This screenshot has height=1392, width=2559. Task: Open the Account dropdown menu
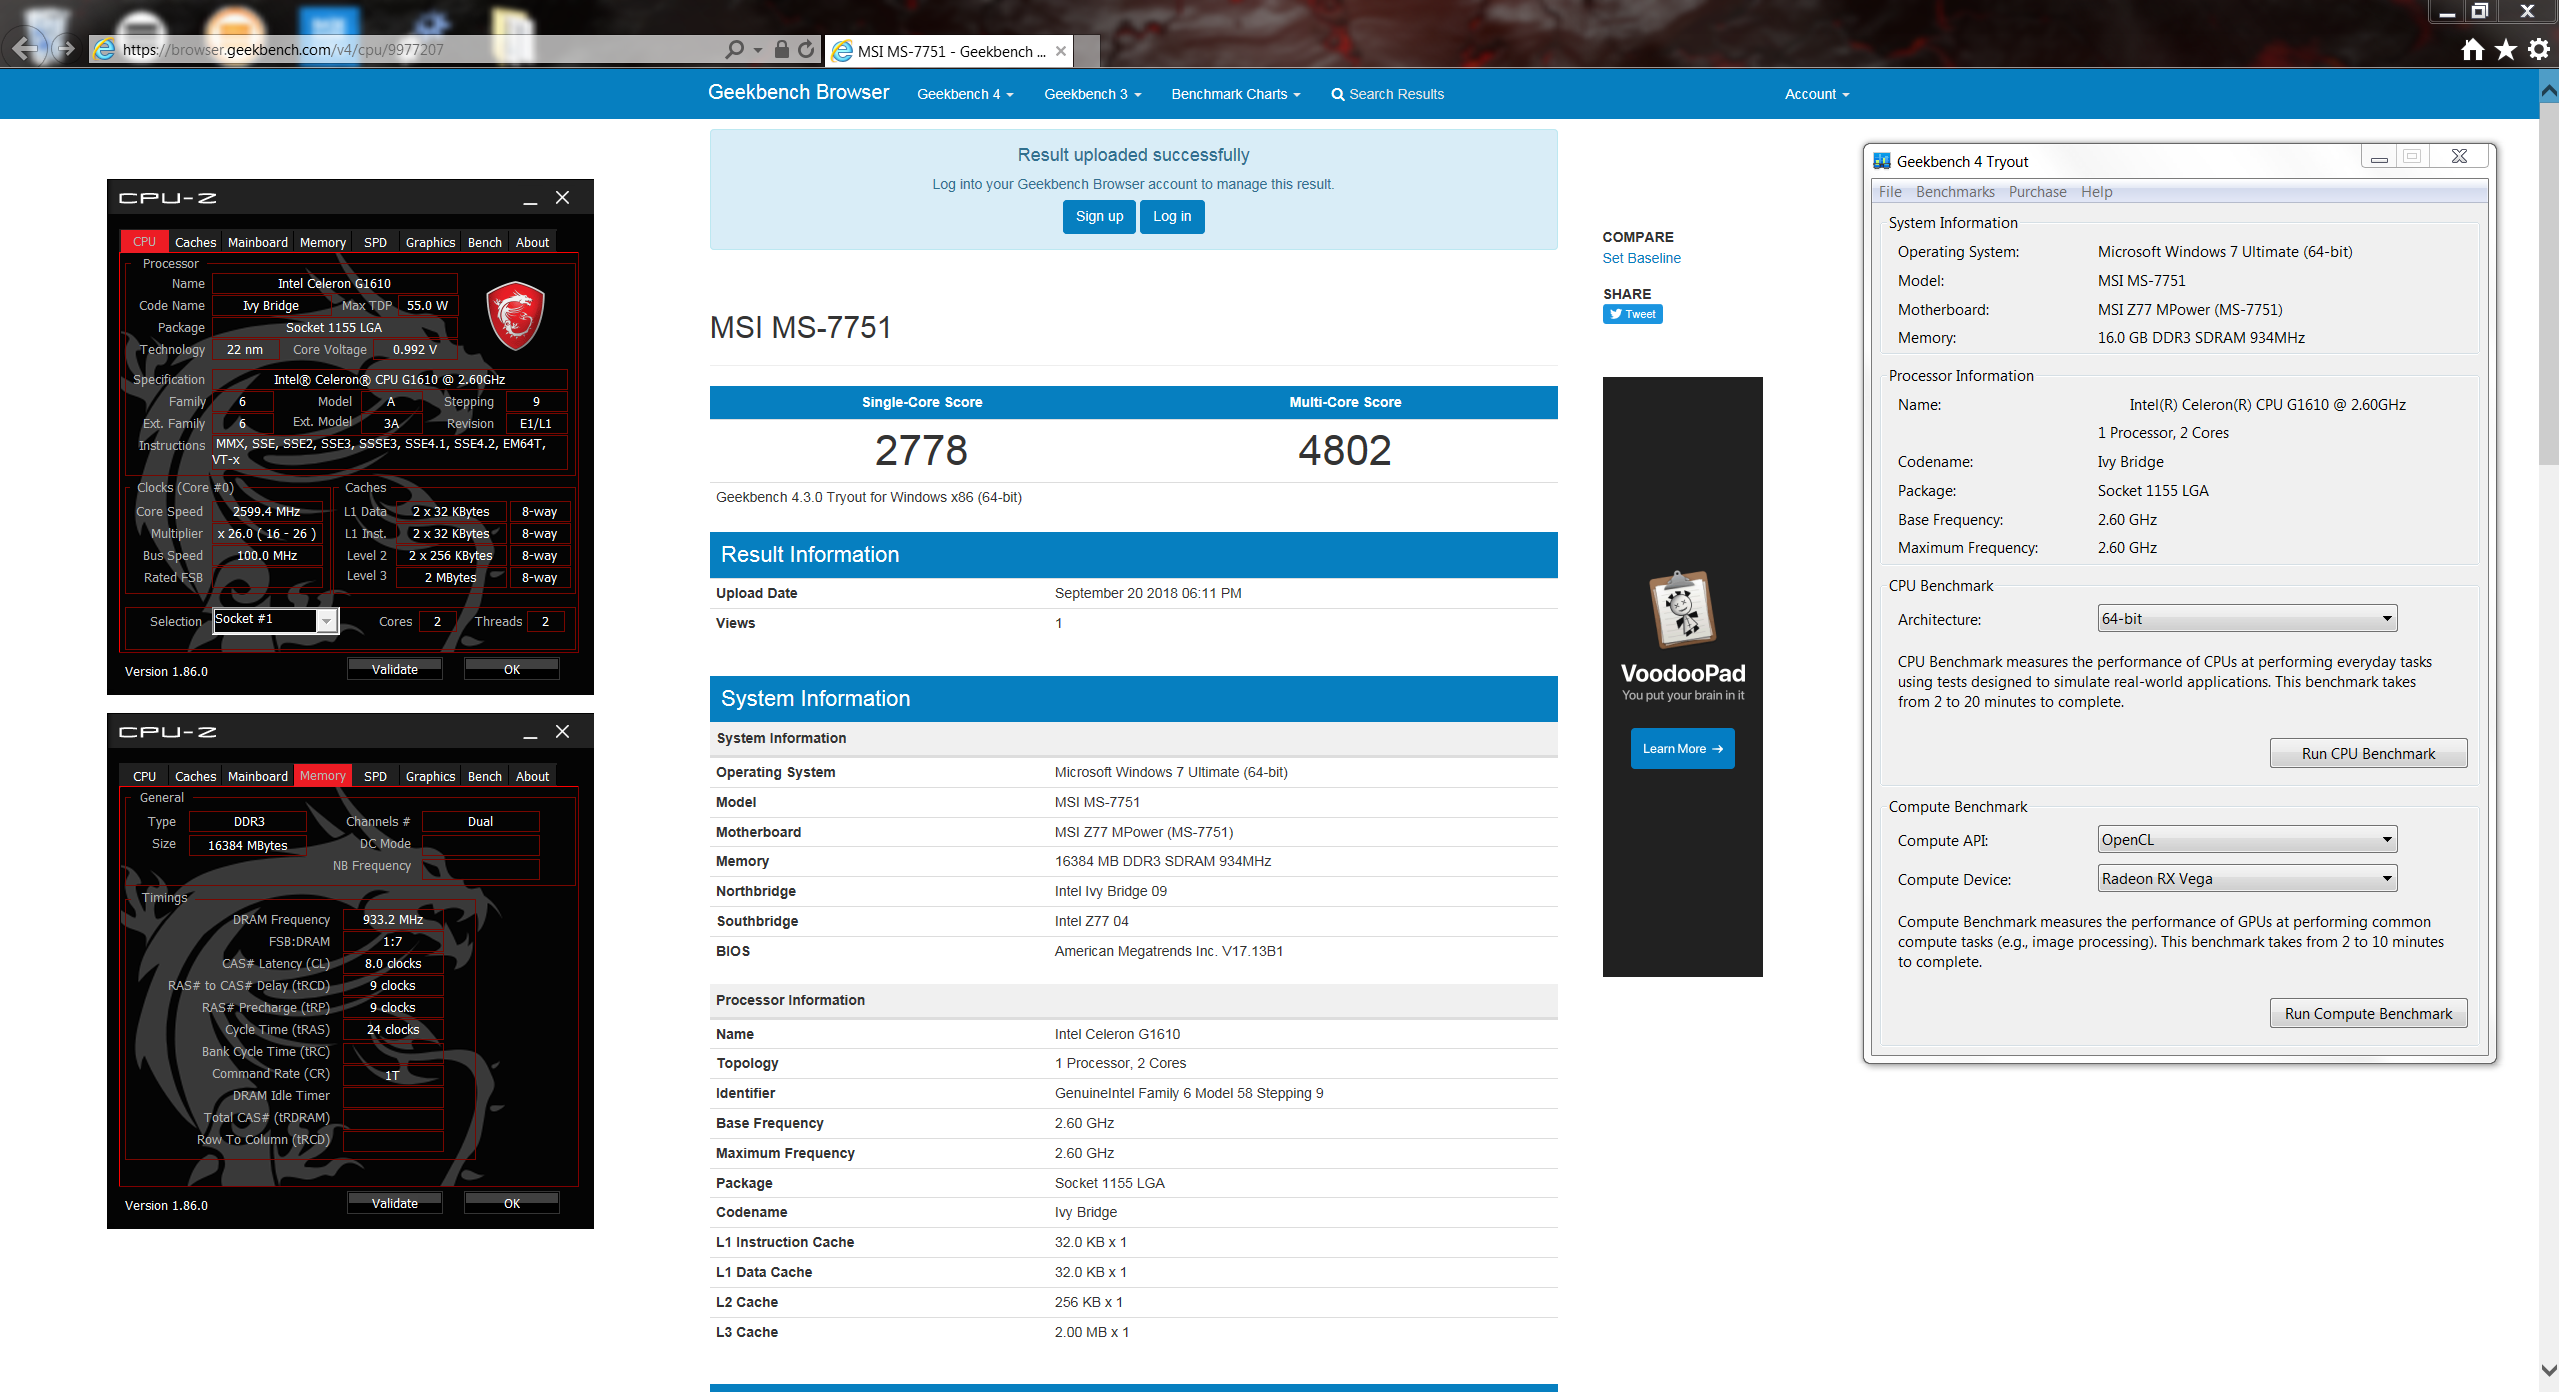click(x=1817, y=94)
